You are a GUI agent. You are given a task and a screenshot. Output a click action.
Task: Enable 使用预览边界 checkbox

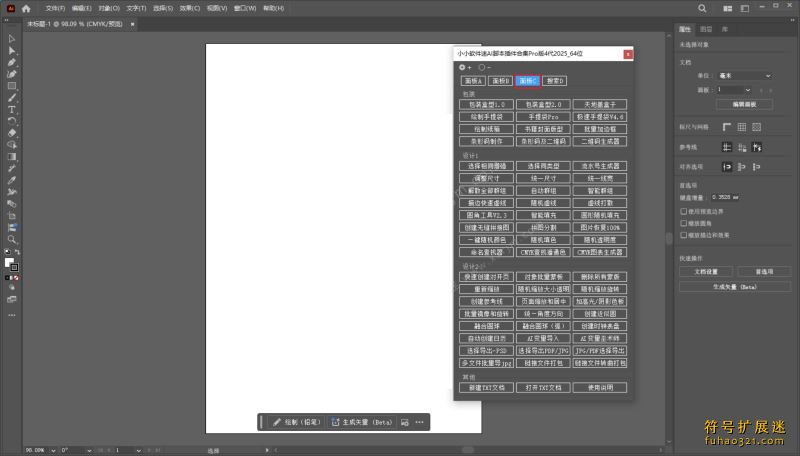pyautogui.click(x=684, y=211)
